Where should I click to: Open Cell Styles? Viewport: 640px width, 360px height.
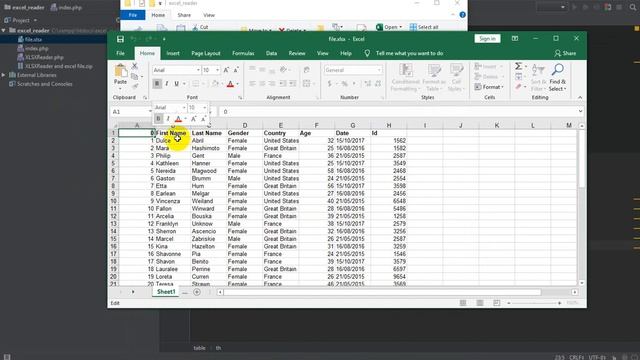click(456, 78)
